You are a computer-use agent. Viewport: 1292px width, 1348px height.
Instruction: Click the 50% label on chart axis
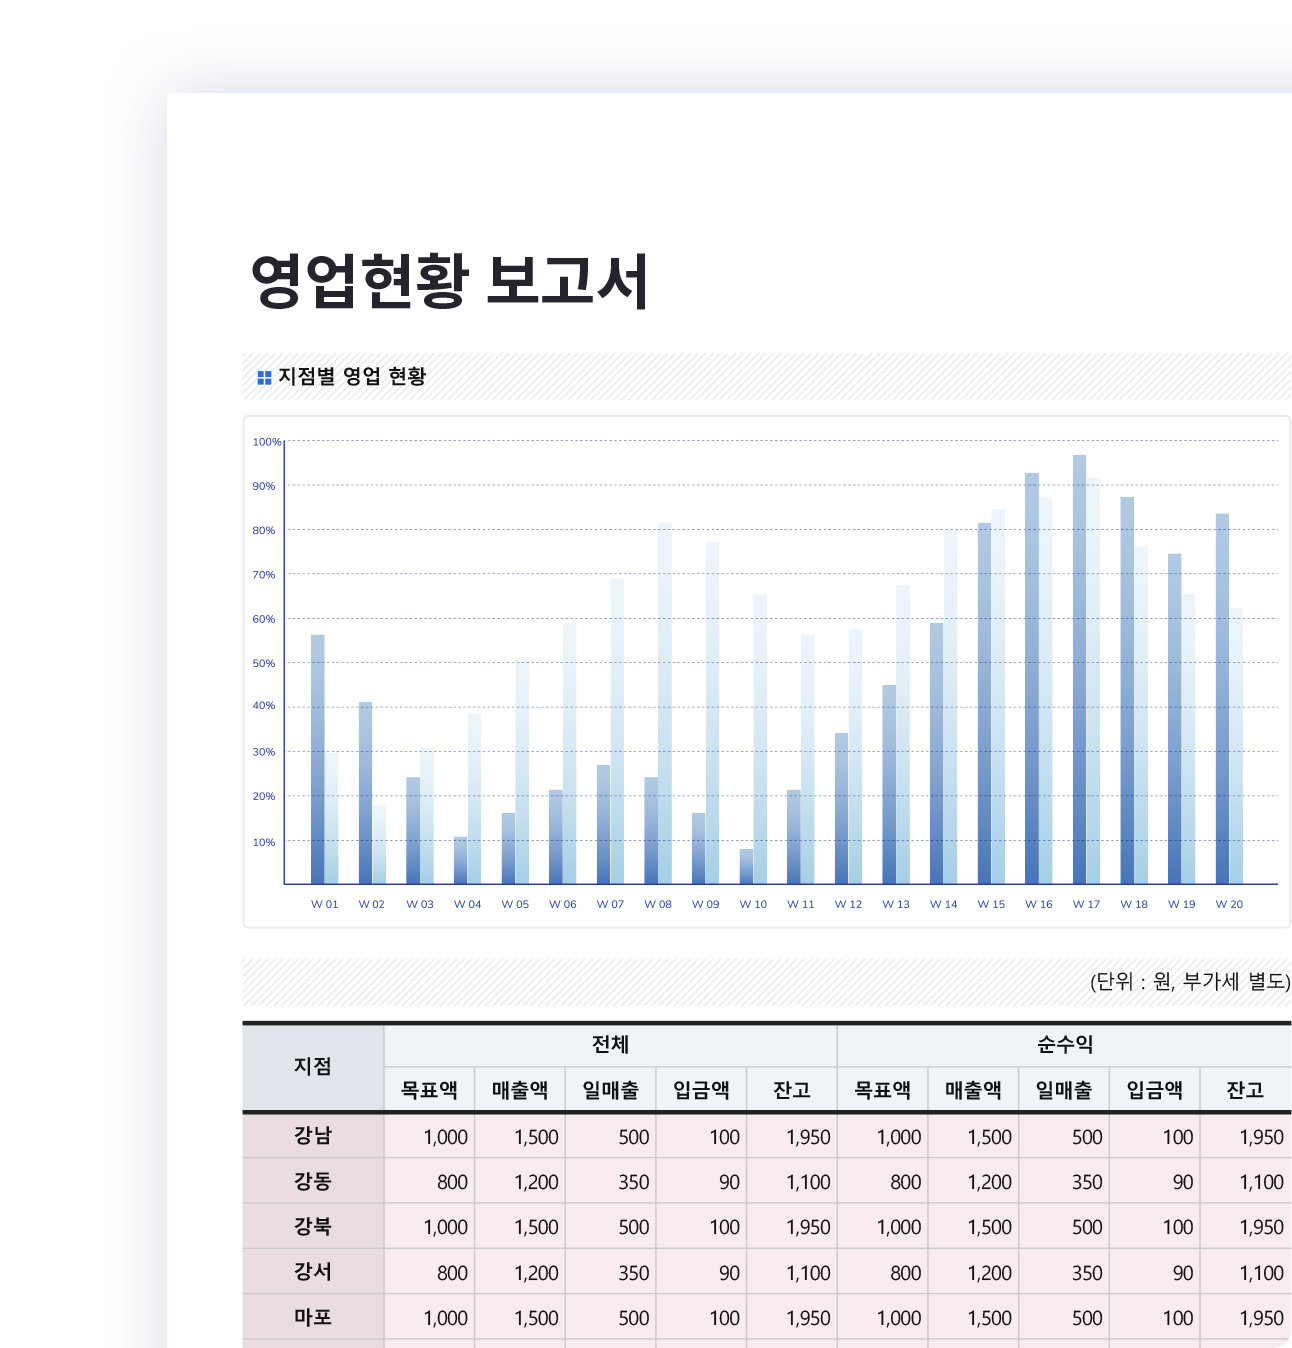point(264,663)
